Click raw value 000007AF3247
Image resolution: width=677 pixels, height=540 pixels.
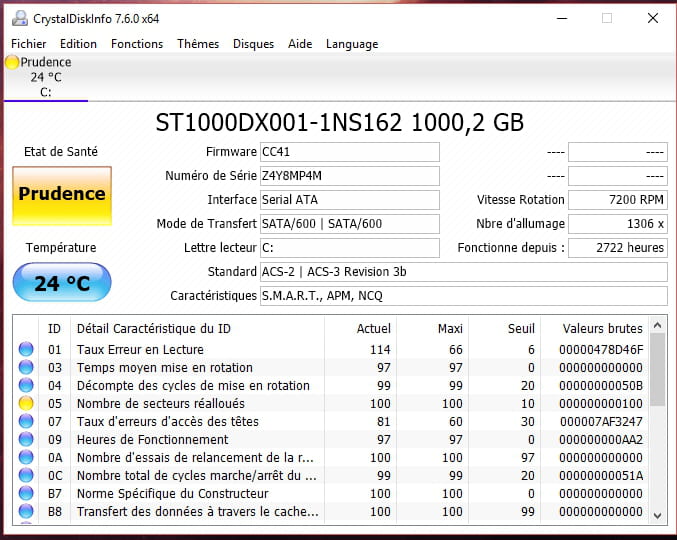[x=601, y=422]
